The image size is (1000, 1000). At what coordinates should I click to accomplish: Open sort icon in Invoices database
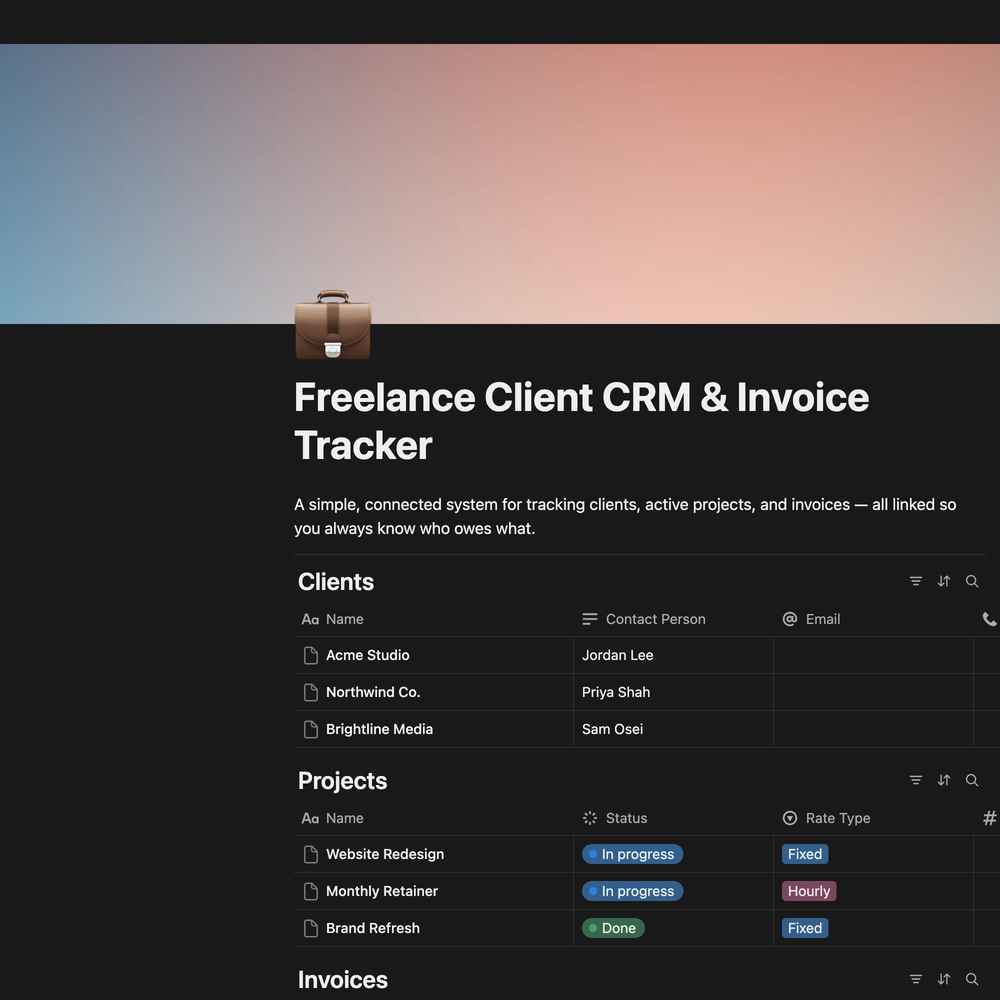[x=944, y=979]
